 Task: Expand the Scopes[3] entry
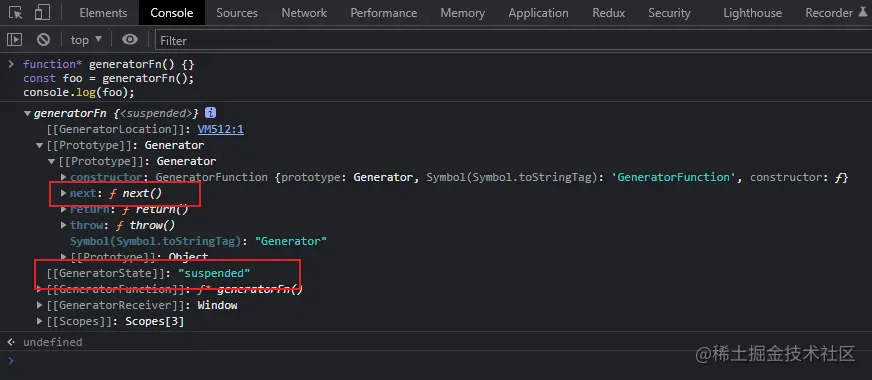click(39, 322)
